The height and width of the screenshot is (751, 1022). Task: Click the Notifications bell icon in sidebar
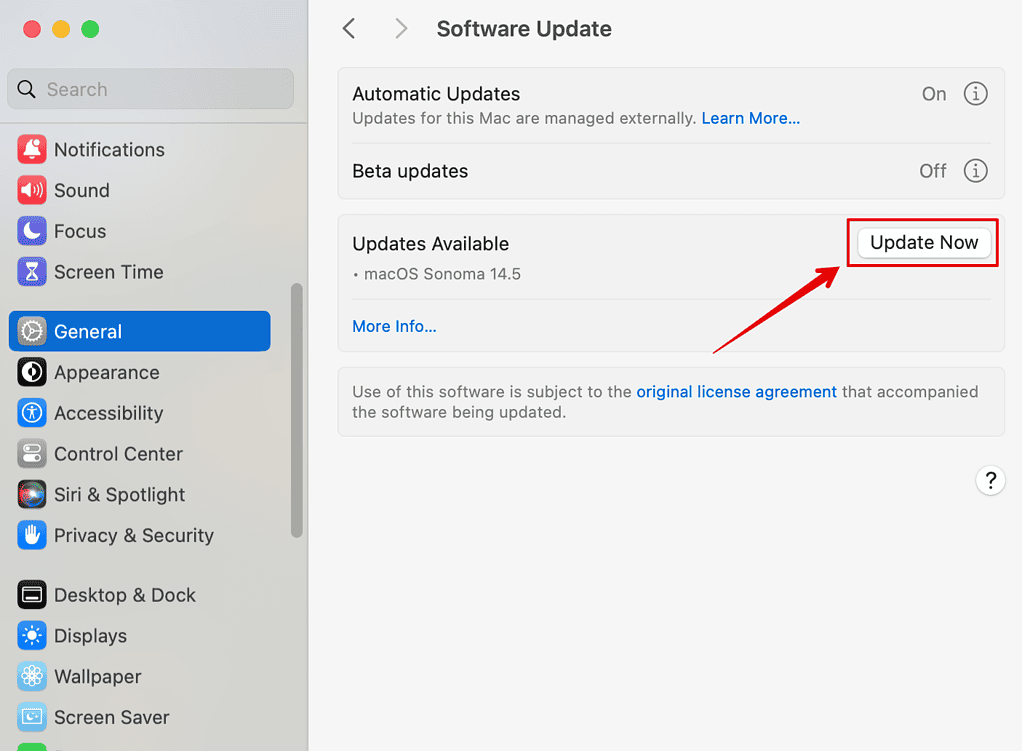32,150
